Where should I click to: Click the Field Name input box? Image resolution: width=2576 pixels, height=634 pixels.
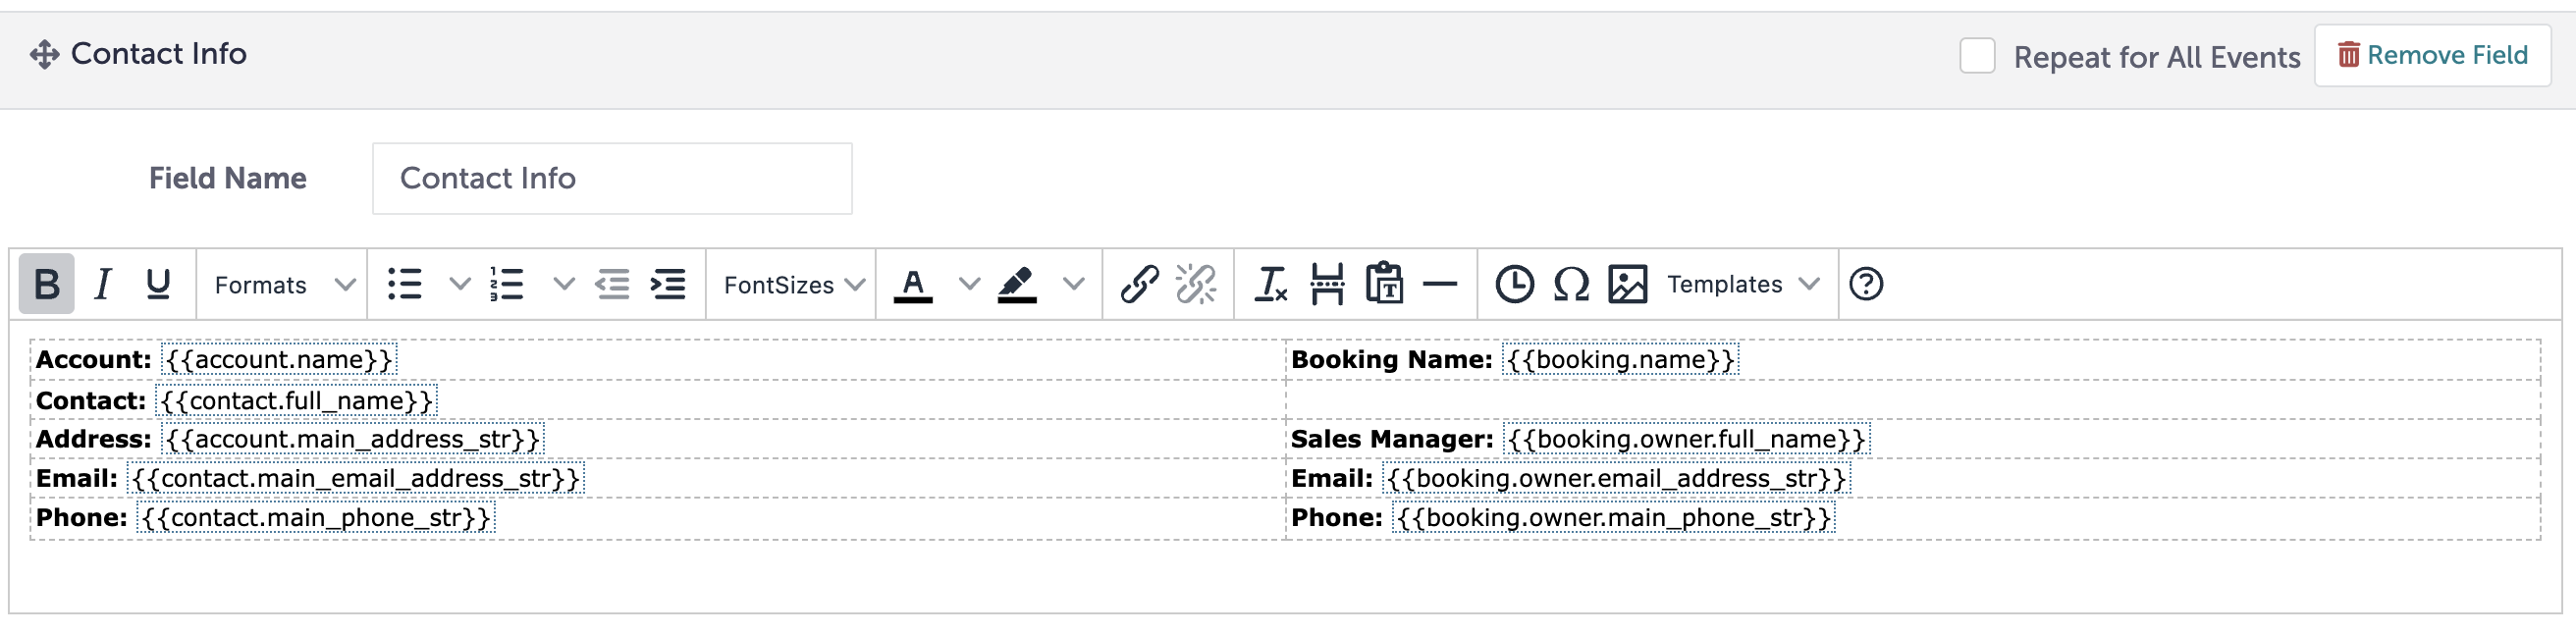point(613,178)
